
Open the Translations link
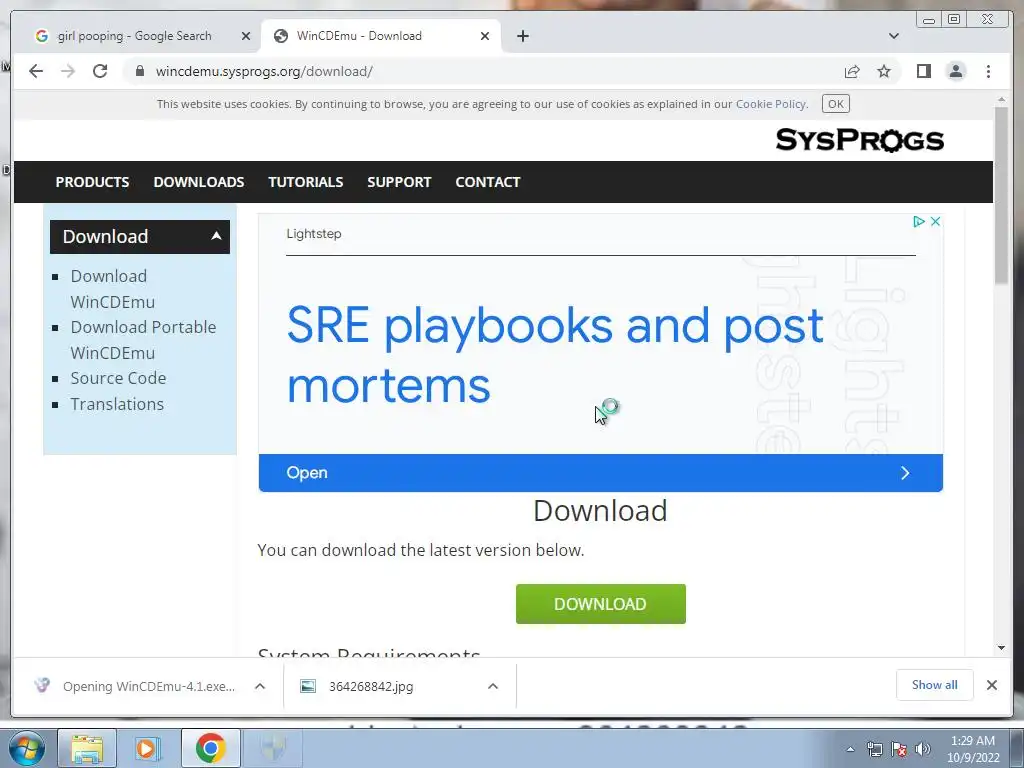(117, 404)
